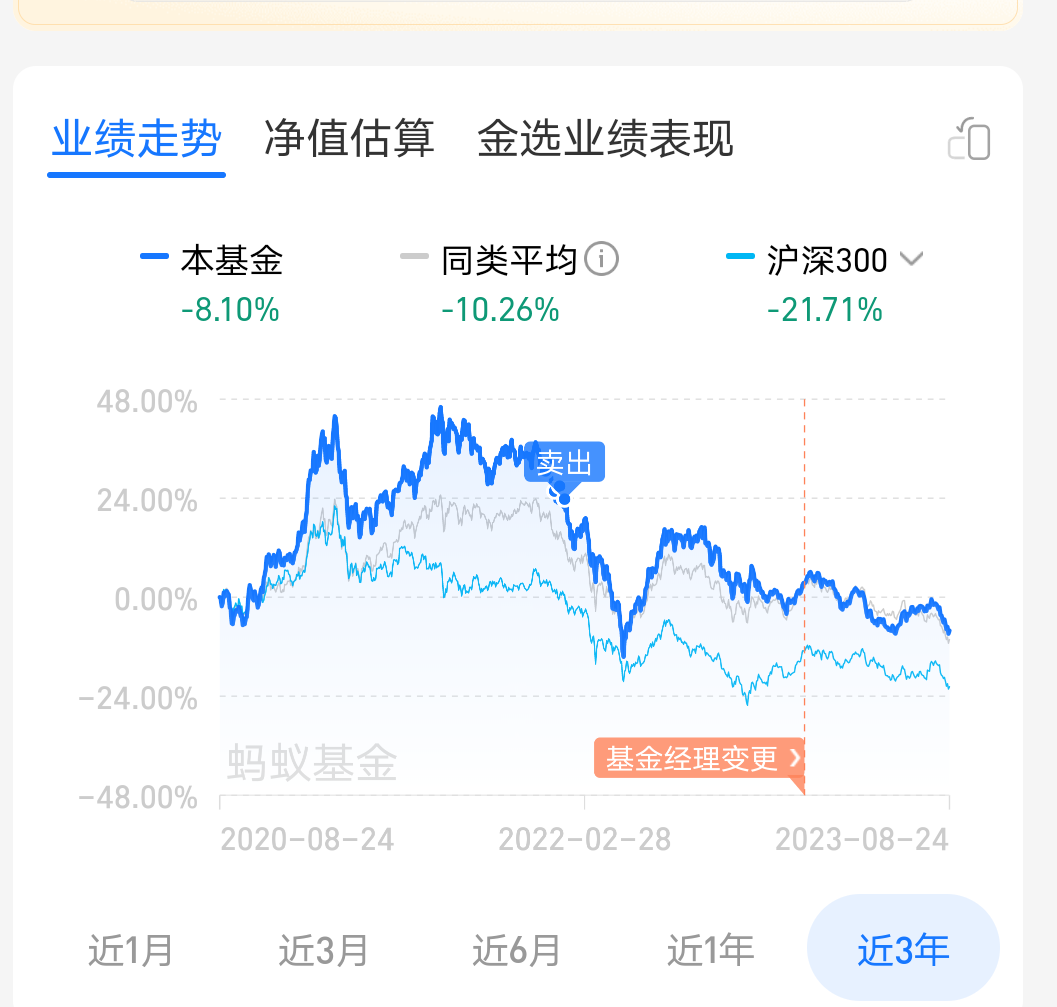Select the 近6月 time range
Screen dimensions: 1057x1007
tap(516, 950)
